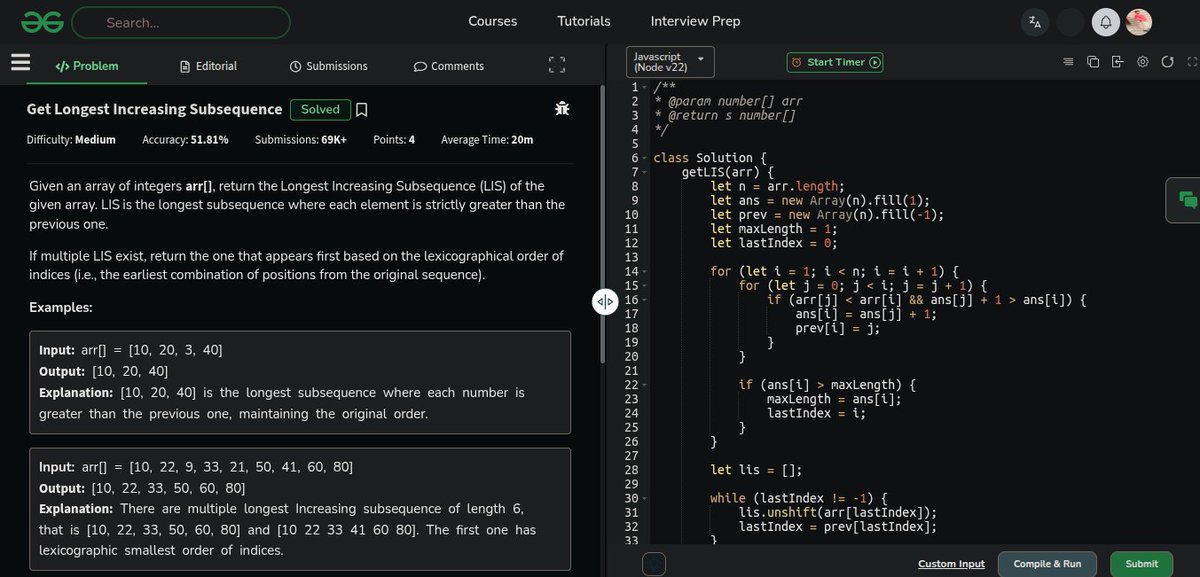
Task: Open the hamburger sidebar menu
Action: pyautogui.click(x=20, y=63)
